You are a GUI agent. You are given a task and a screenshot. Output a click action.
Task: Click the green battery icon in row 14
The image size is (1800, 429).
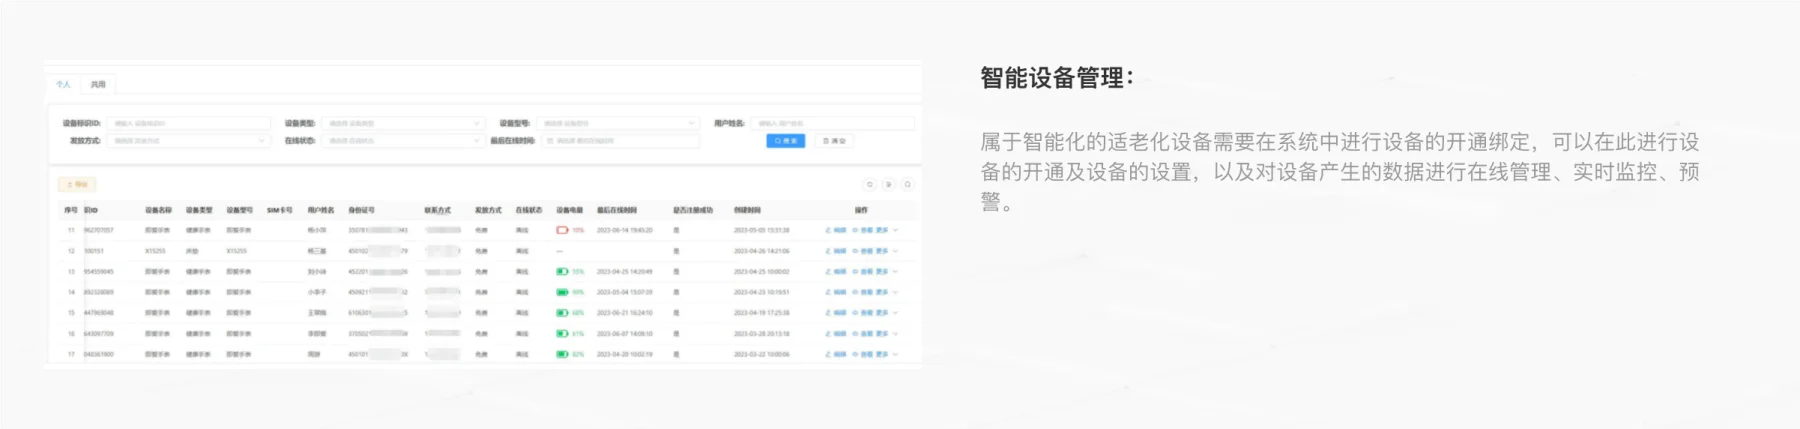point(562,292)
